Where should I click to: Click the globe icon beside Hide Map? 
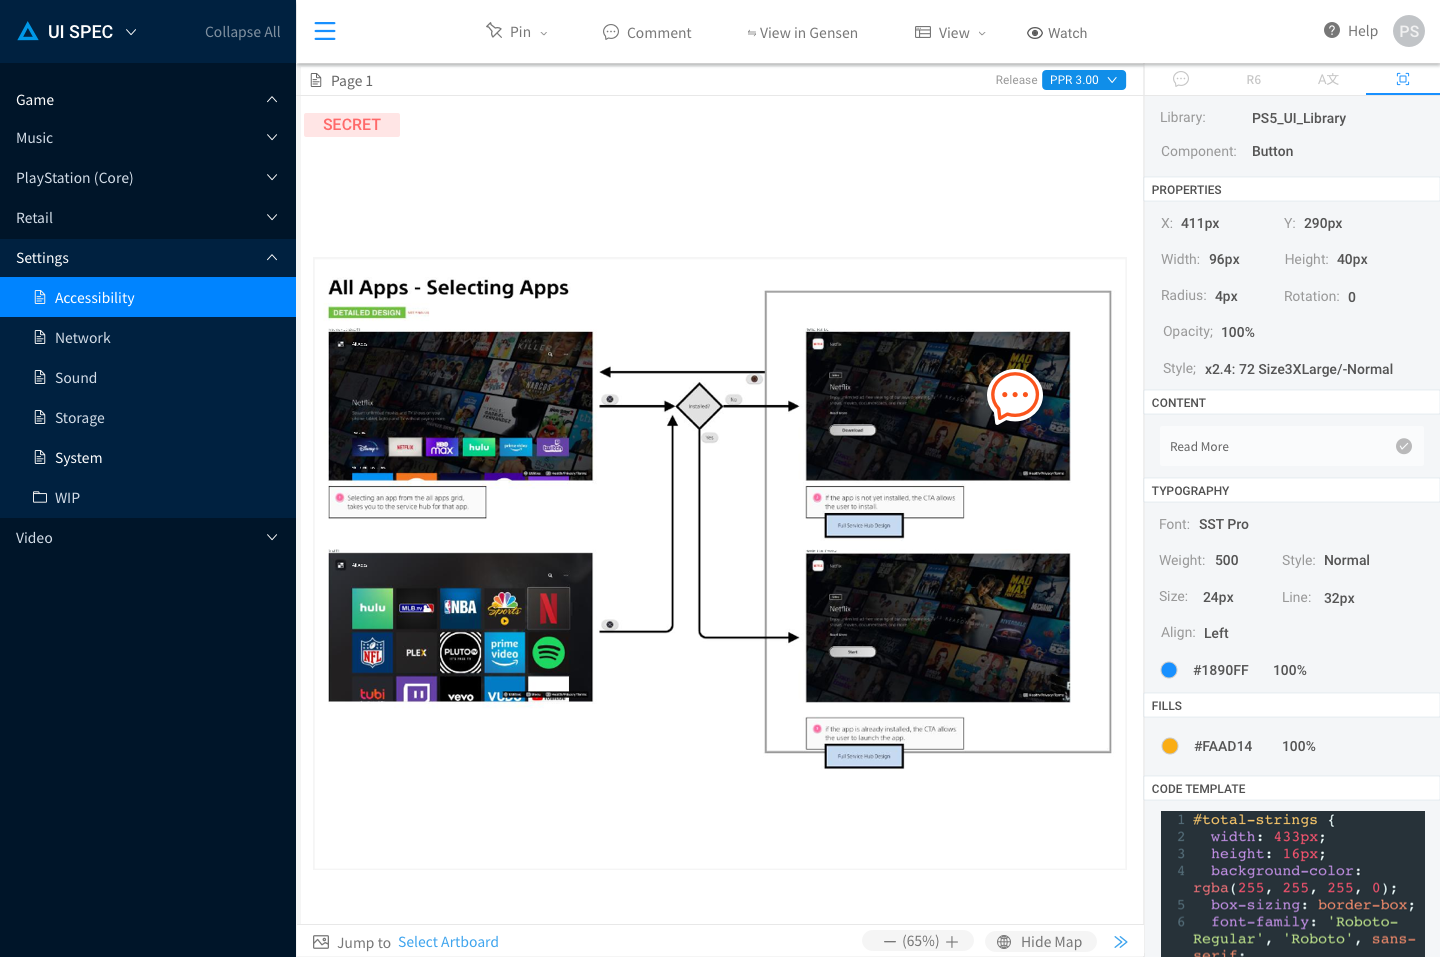point(1004,942)
